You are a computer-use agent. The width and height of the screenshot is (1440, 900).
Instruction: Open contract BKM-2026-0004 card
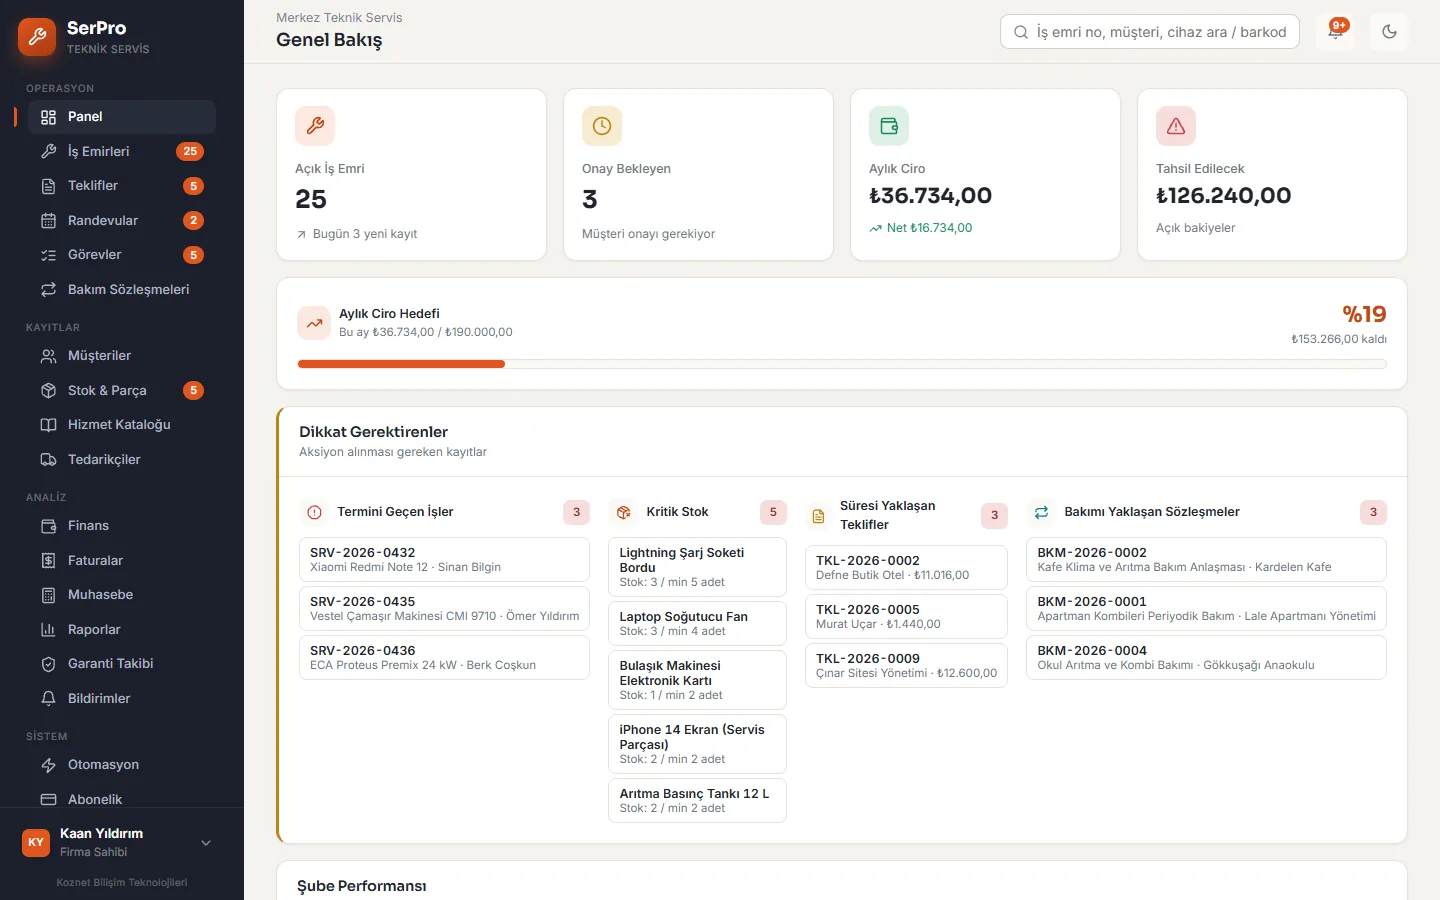point(1206,658)
